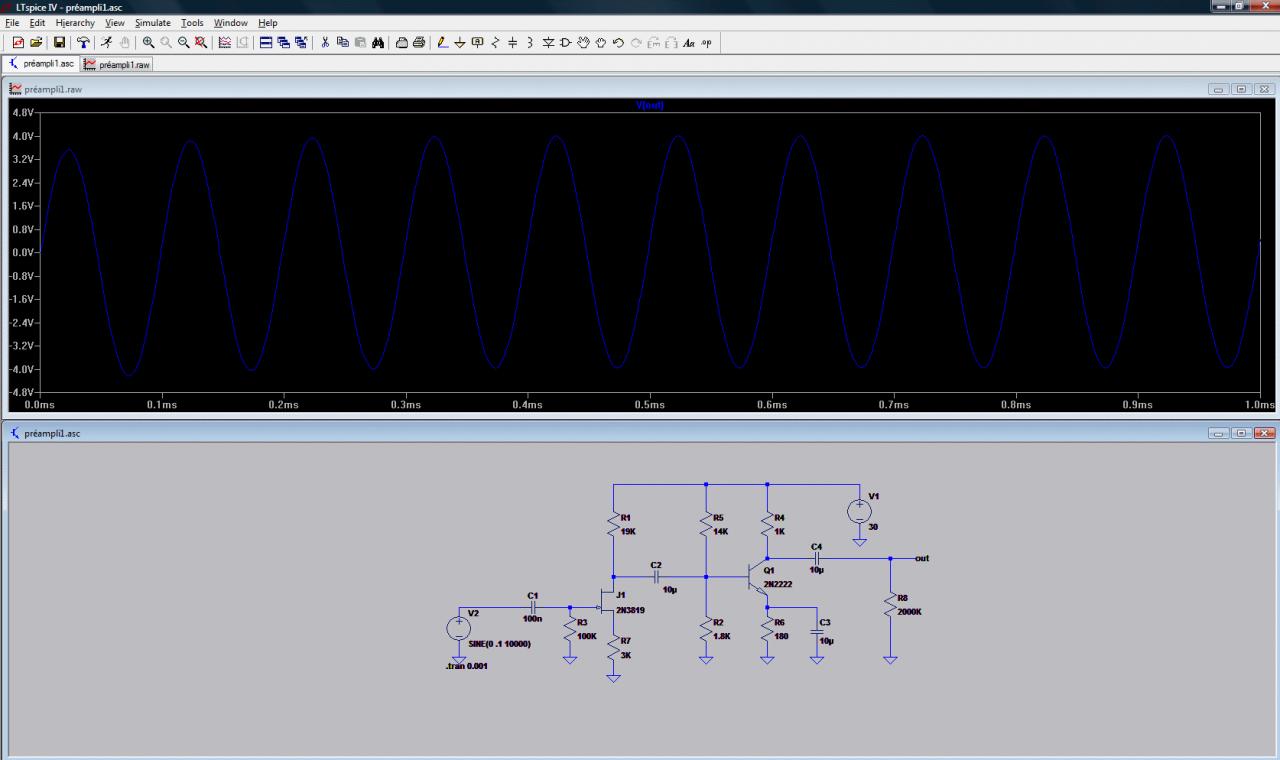Click the Print icon in toolbar

click(x=419, y=42)
